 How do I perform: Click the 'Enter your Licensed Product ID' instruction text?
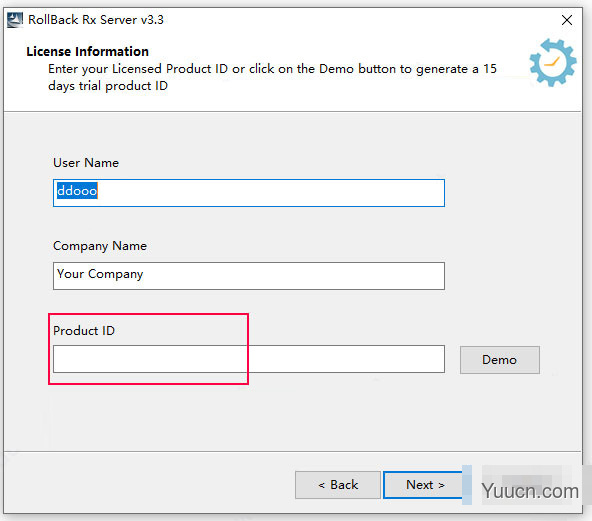(272, 77)
